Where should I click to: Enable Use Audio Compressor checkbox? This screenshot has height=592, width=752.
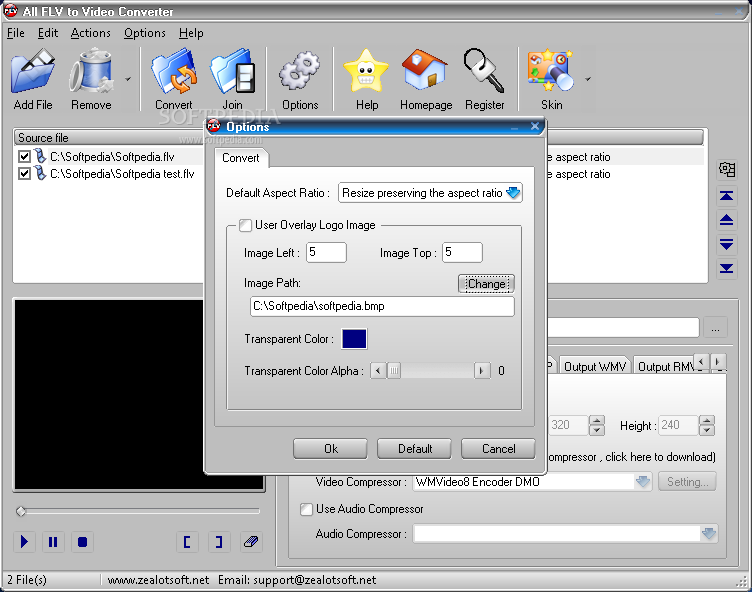pos(306,509)
